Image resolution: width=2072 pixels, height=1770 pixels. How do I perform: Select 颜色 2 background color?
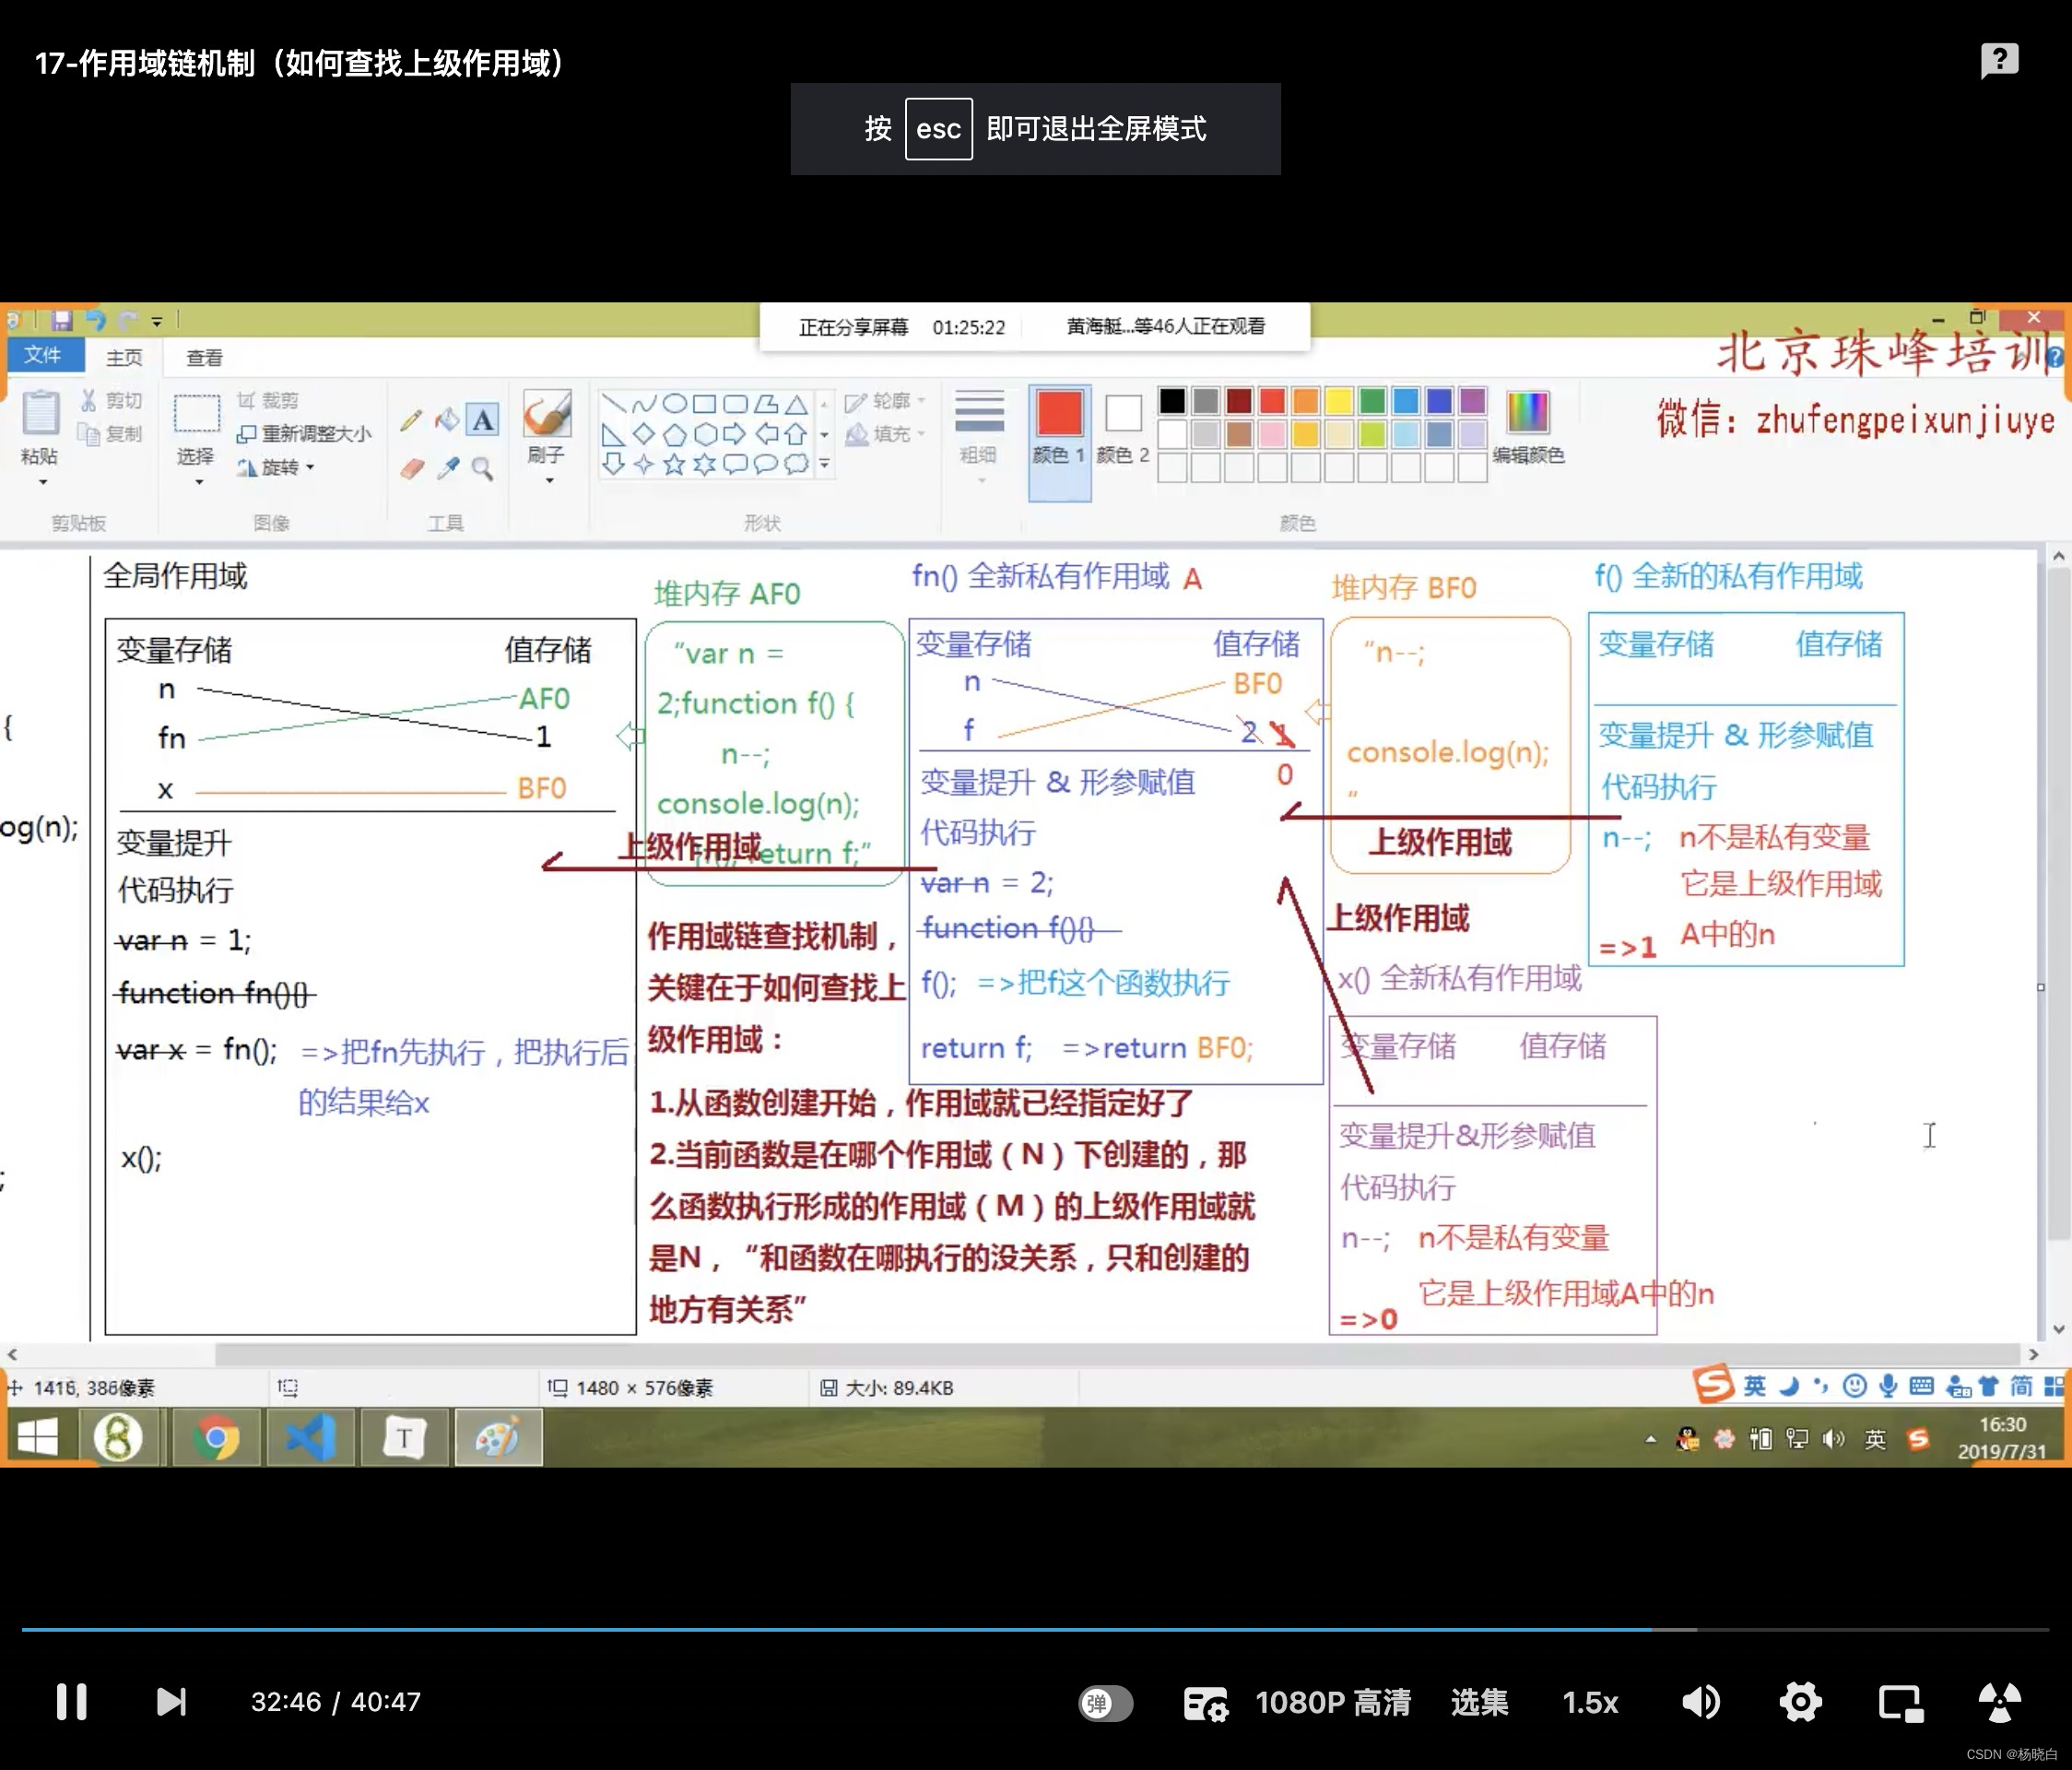click(1122, 430)
